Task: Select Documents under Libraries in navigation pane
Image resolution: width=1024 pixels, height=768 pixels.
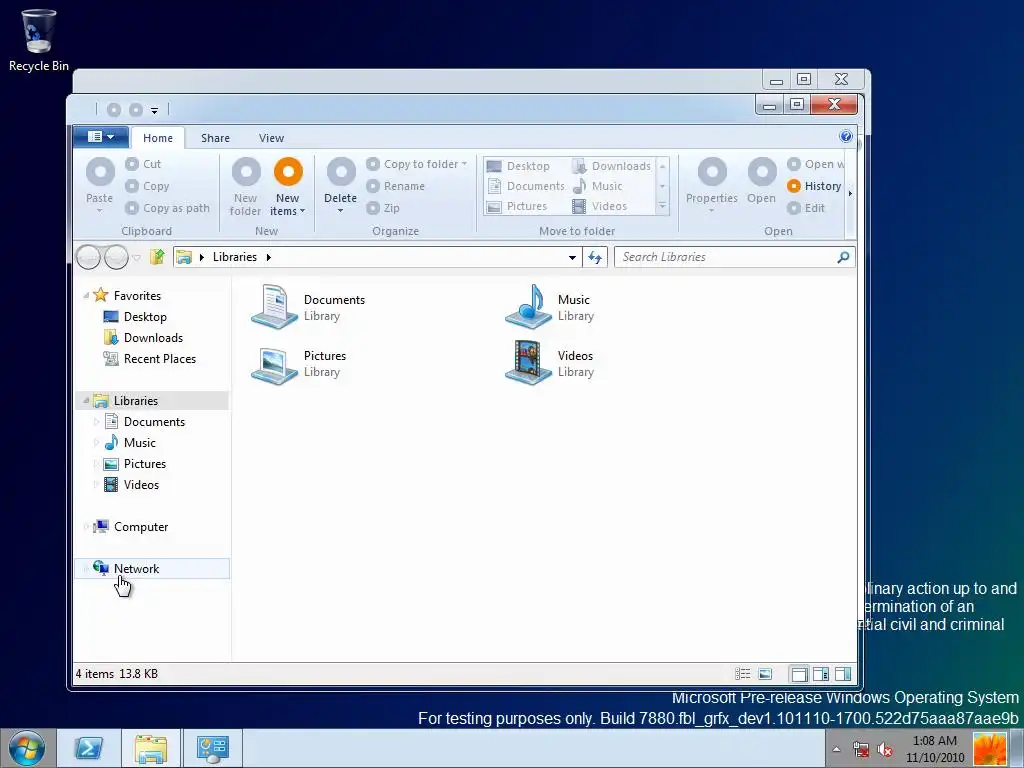Action: 154,422
